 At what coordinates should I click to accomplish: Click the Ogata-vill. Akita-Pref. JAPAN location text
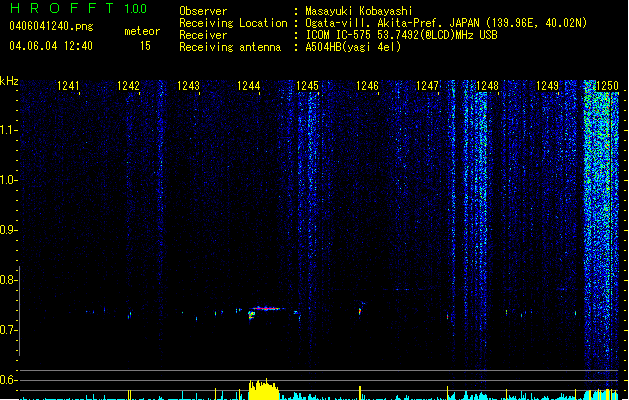click(446, 23)
